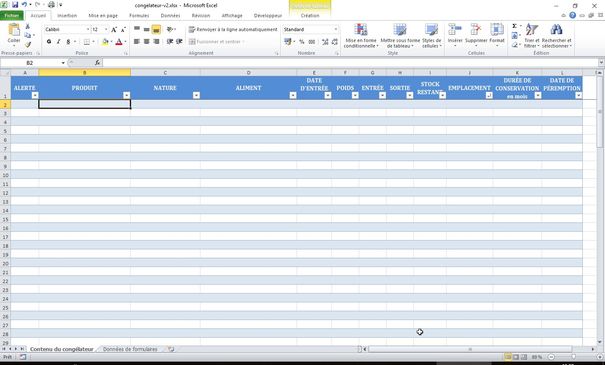Screen dimensions: 605x365
Task: Open filter dropdown for EMPLACEMENT column
Action: [x=489, y=95]
